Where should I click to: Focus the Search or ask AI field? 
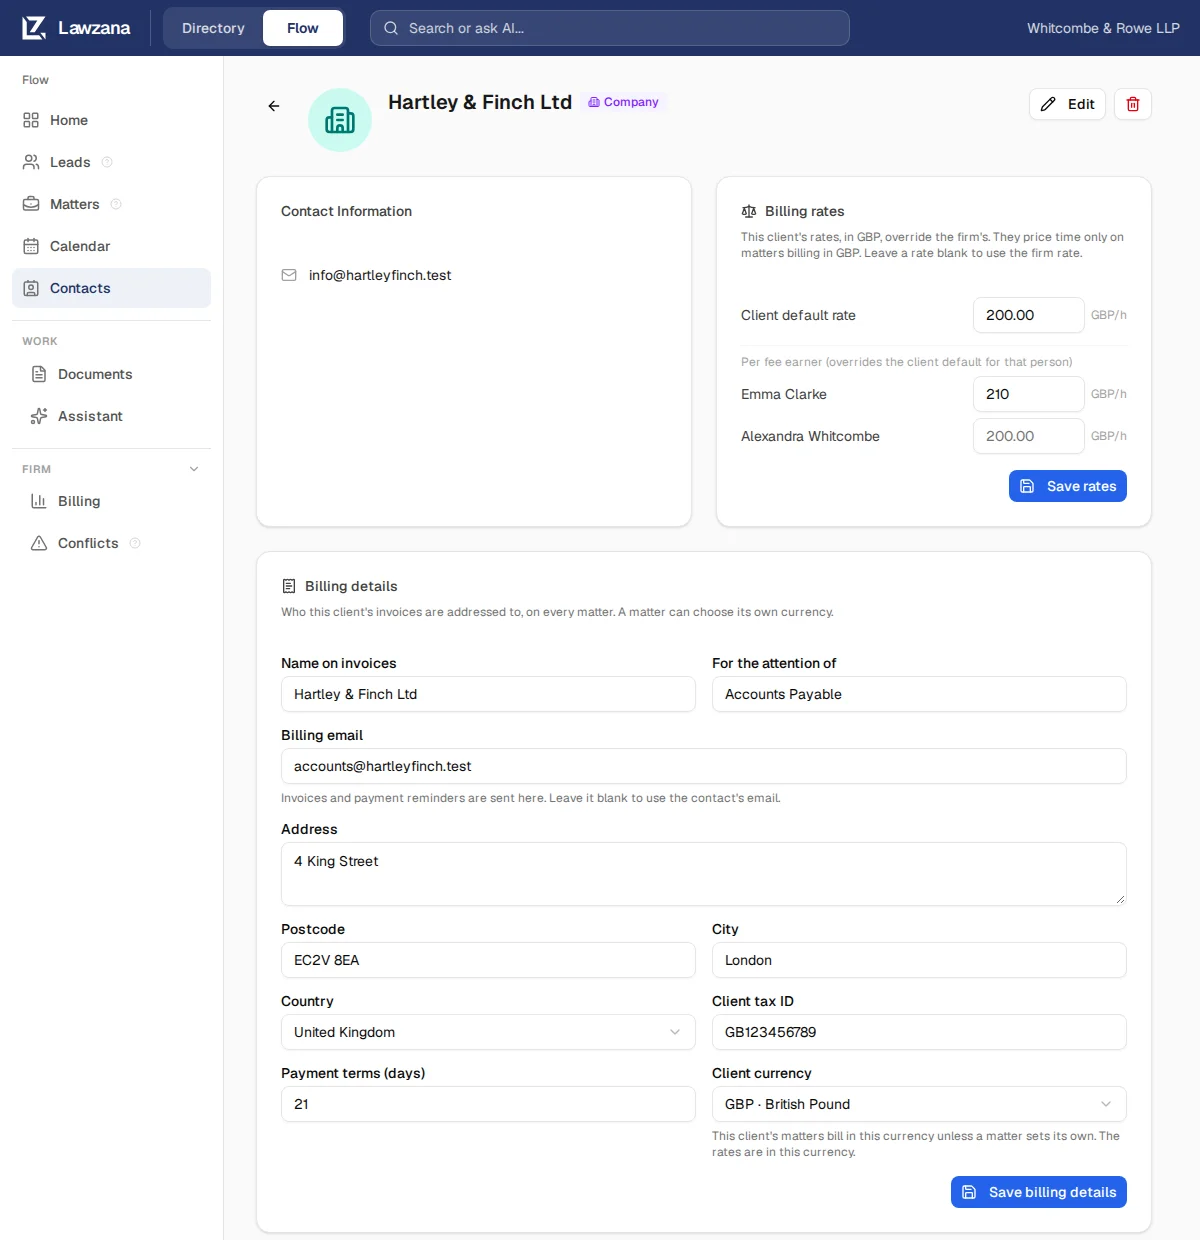[610, 28]
